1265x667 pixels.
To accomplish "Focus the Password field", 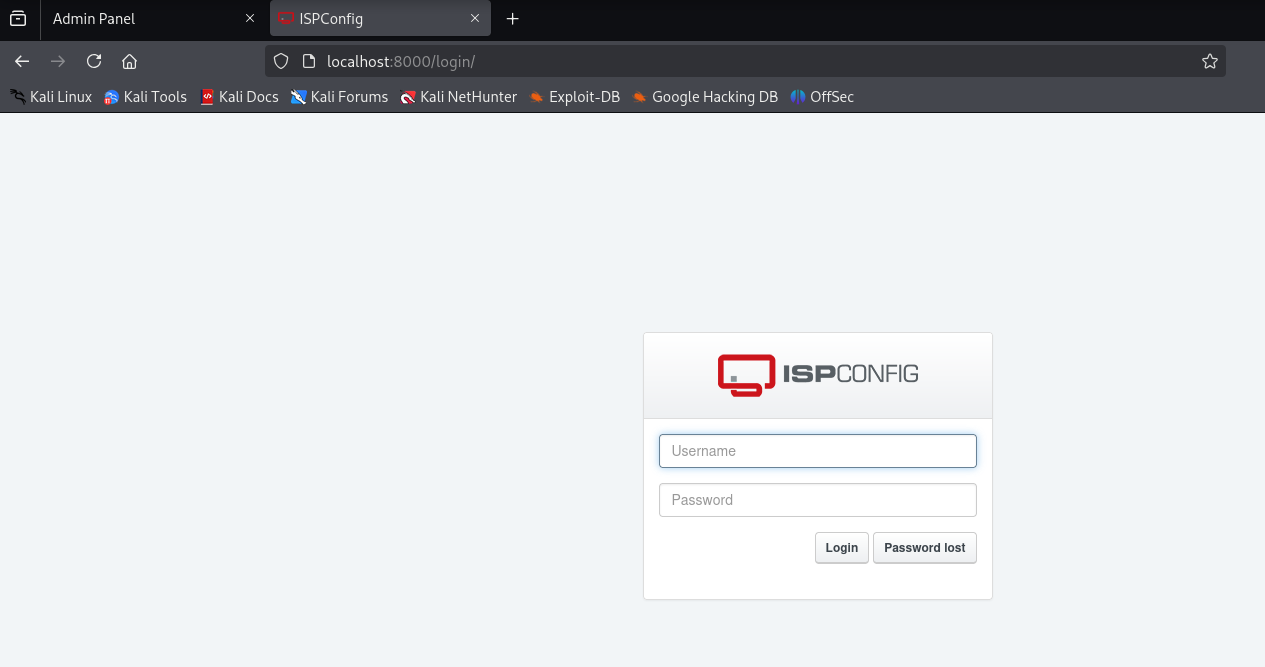I will click(x=817, y=500).
